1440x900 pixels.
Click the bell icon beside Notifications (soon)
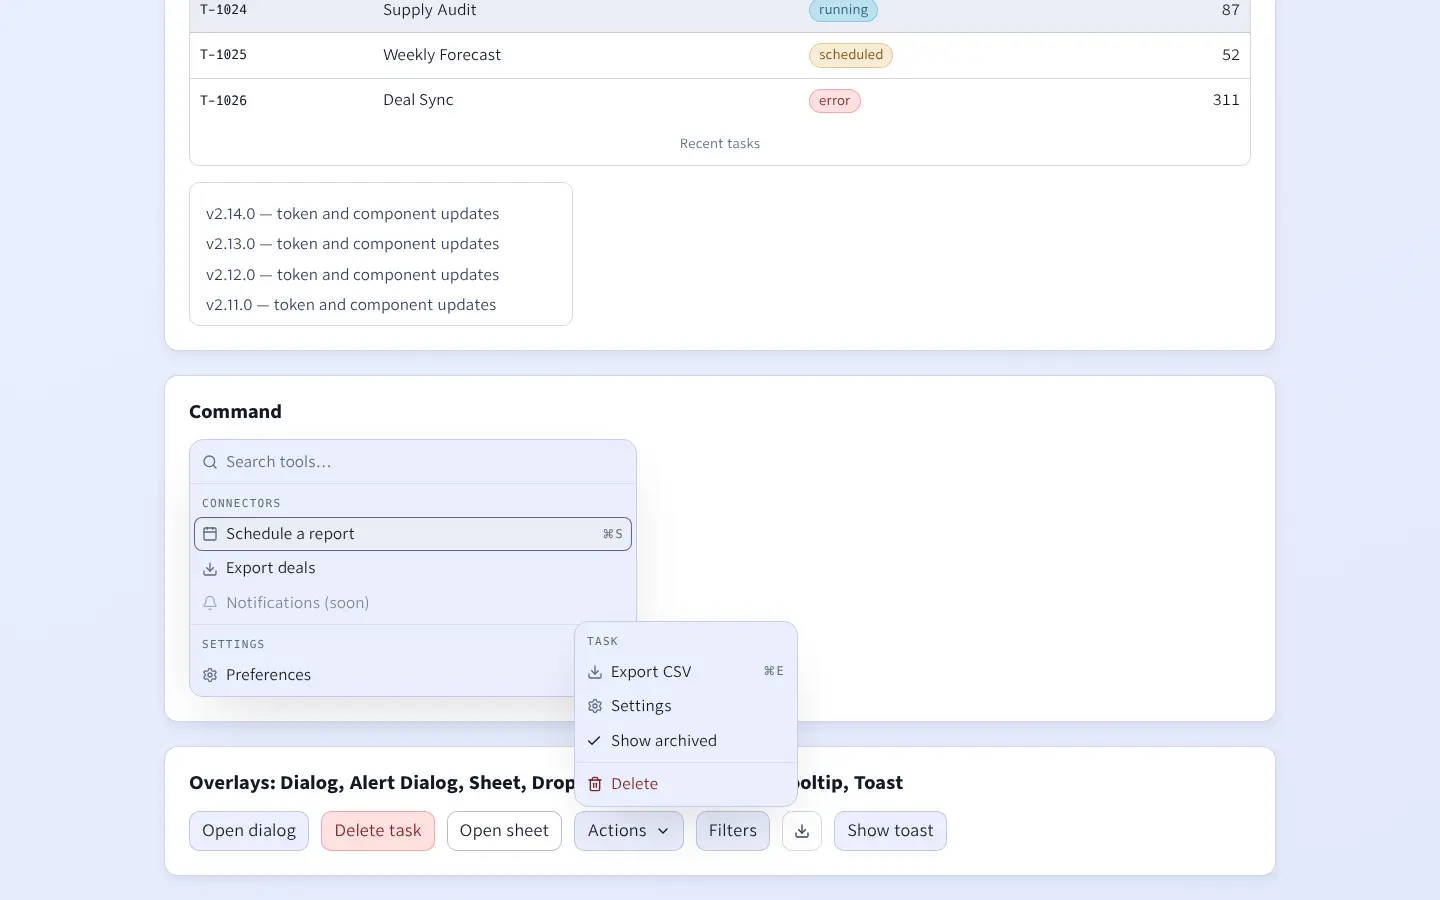(210, 603)
